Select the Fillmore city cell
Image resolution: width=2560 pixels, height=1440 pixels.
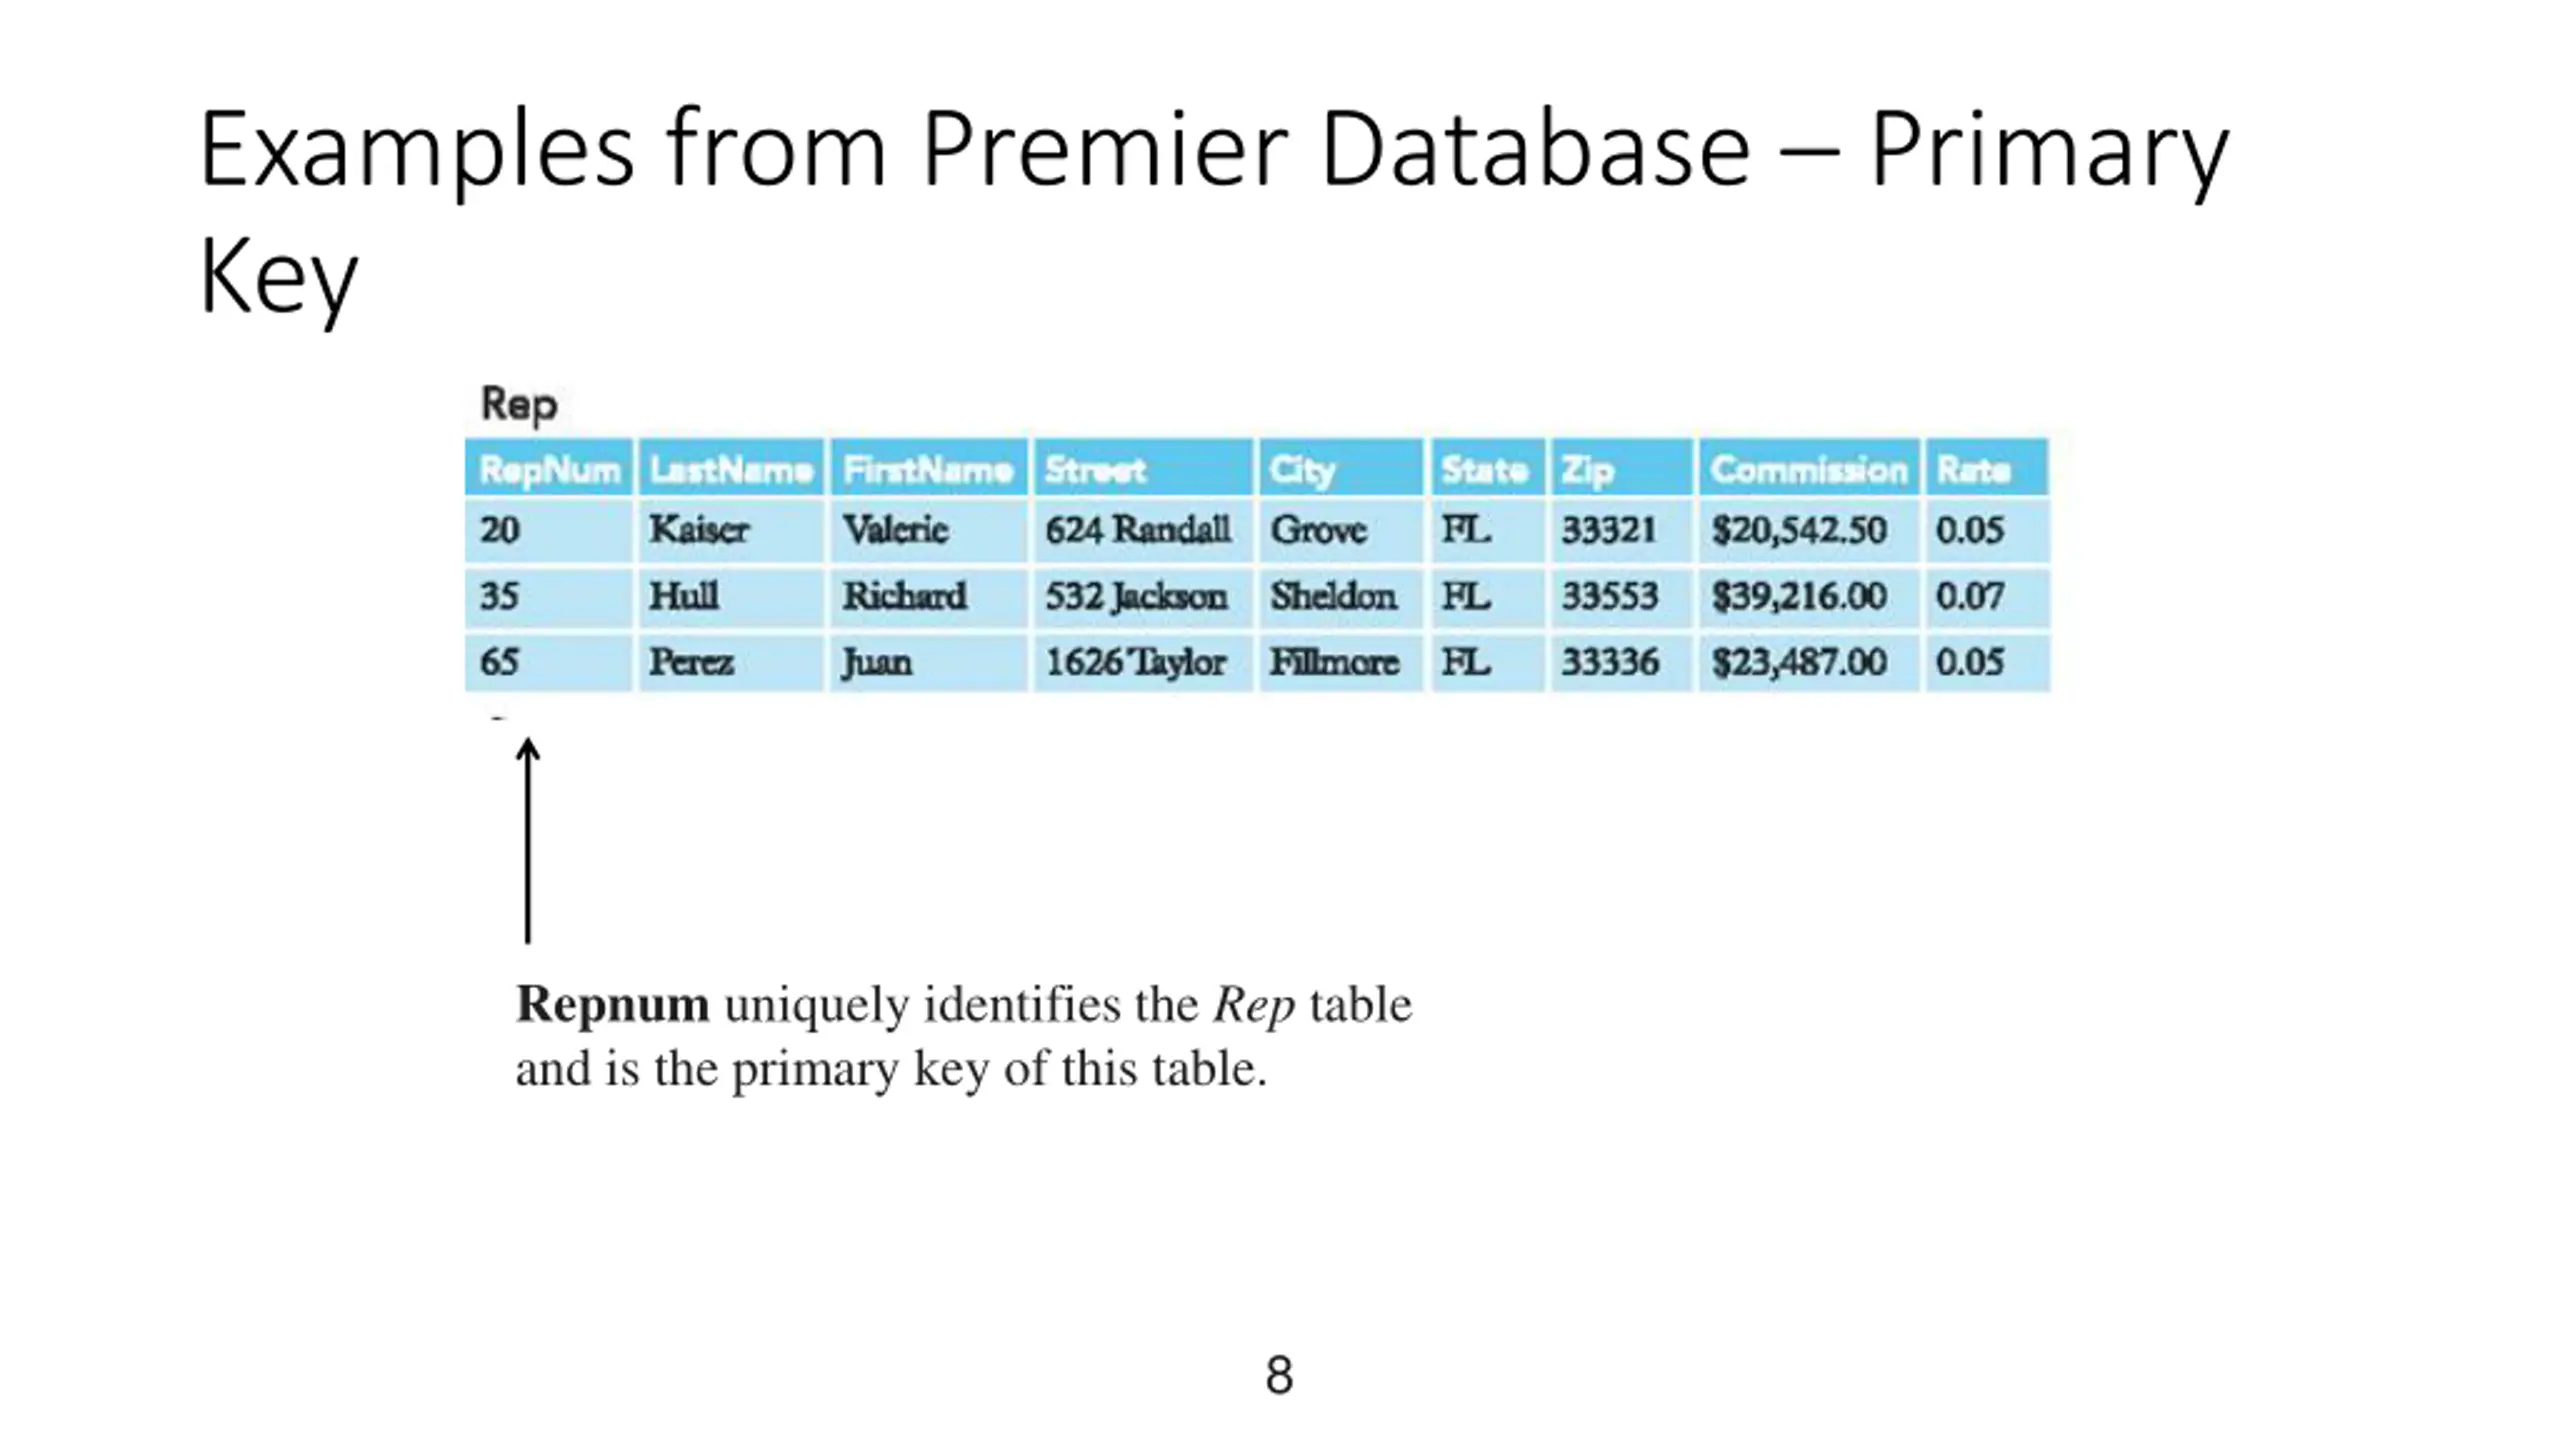pyautogui.click(x=1334, y=662)
